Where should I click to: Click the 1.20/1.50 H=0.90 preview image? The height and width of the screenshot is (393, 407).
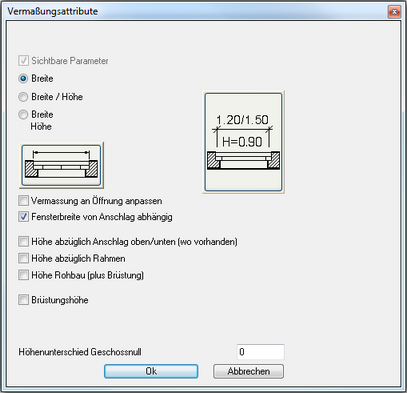point(243,142)
